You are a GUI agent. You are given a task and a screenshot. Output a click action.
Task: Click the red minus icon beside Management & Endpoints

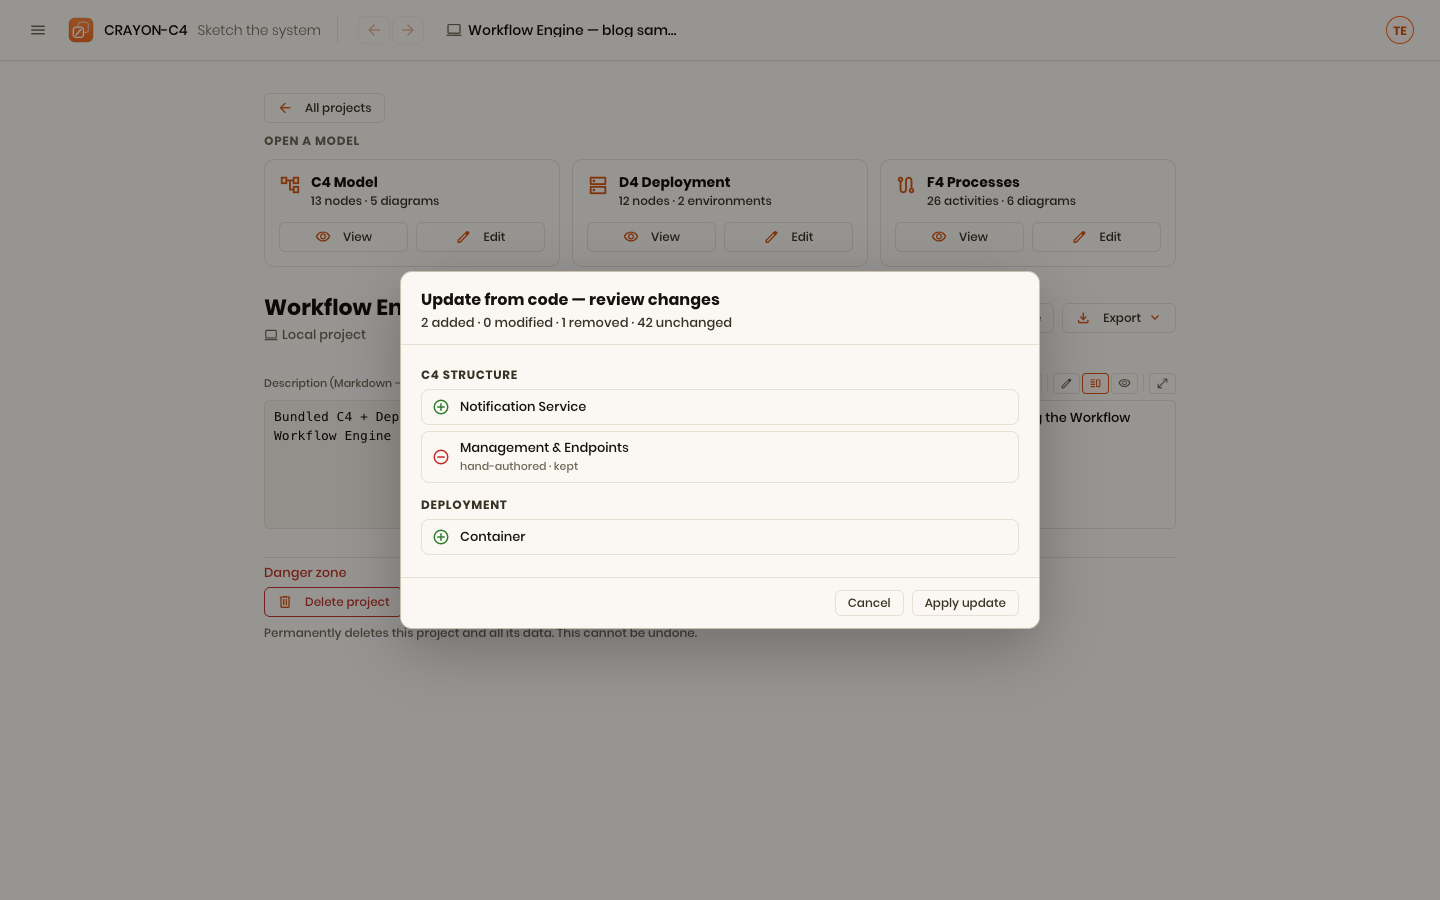point(441,457)
